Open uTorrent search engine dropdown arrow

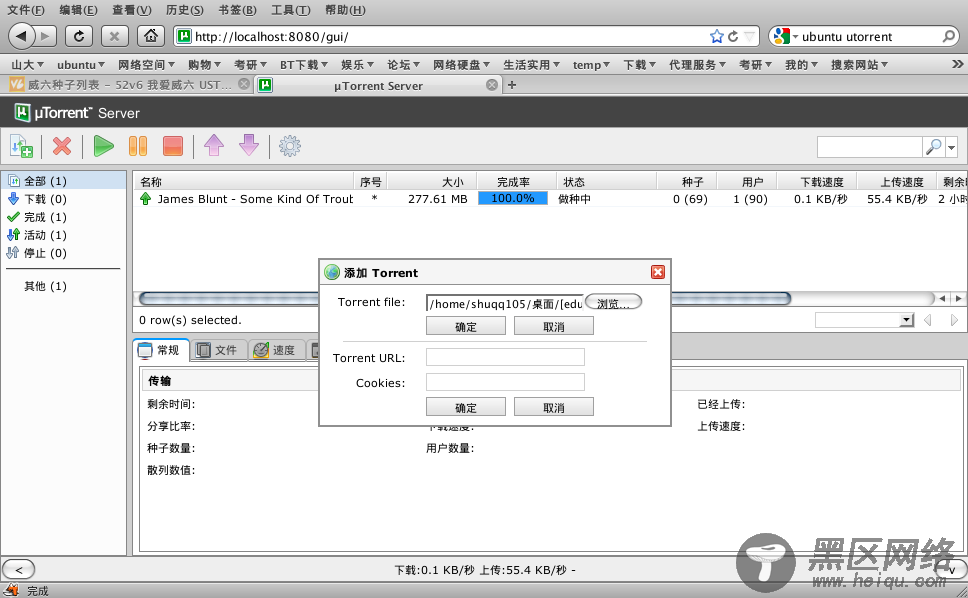(x=951, y=147)
